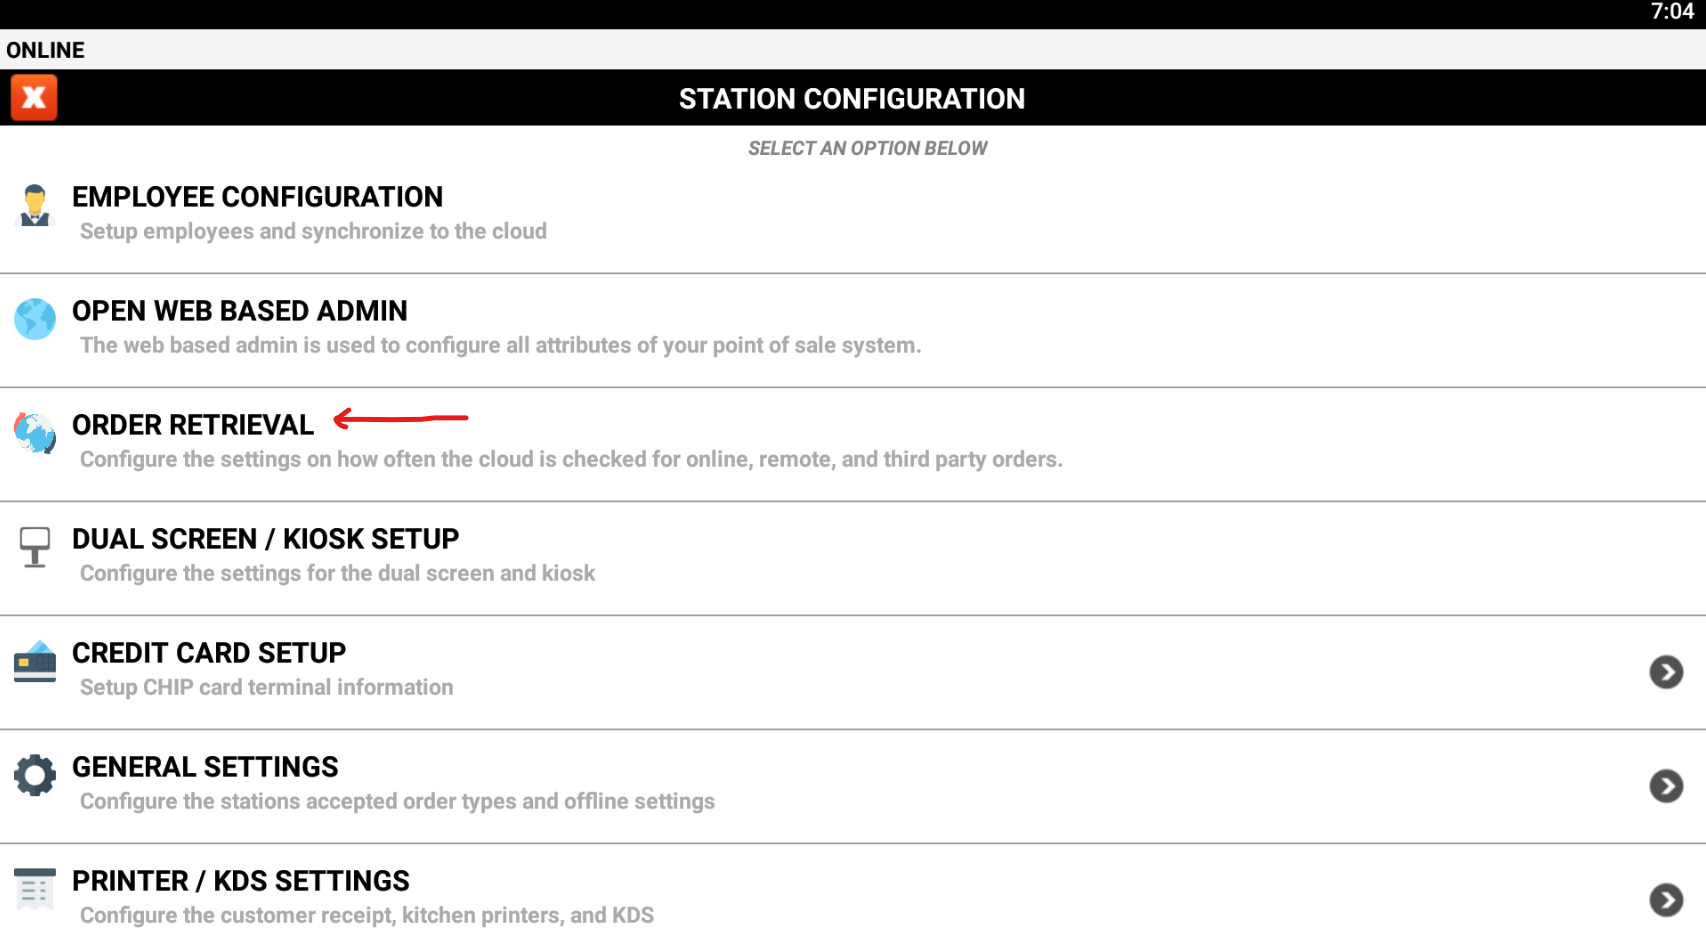Image resolution: width=1706 pixels, height=952 pixels.
Task: Expand Printer / KDS Settings chevron arrow
Action: point(1666,900)
